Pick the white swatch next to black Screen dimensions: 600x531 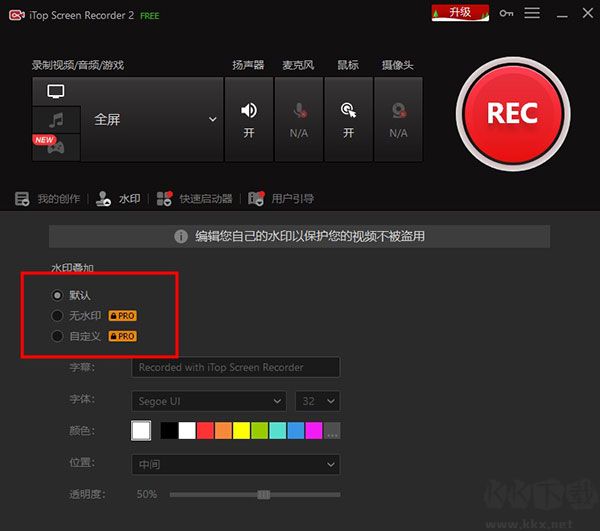coord(187,431)
